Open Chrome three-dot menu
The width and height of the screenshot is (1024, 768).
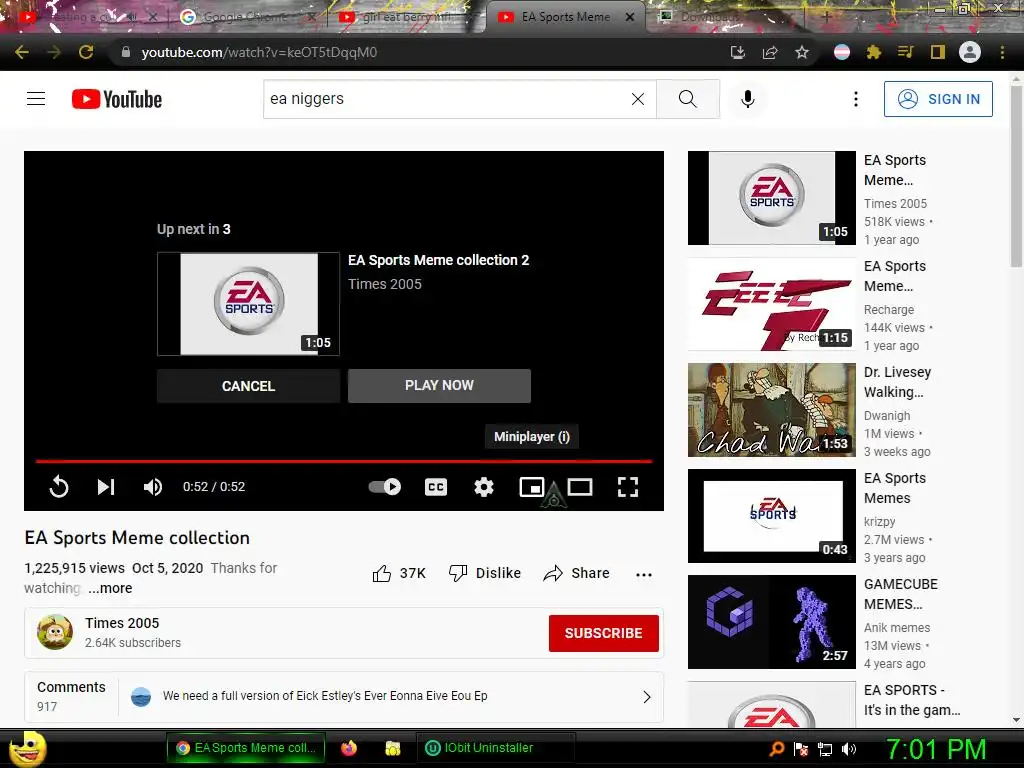[1002, 52]
